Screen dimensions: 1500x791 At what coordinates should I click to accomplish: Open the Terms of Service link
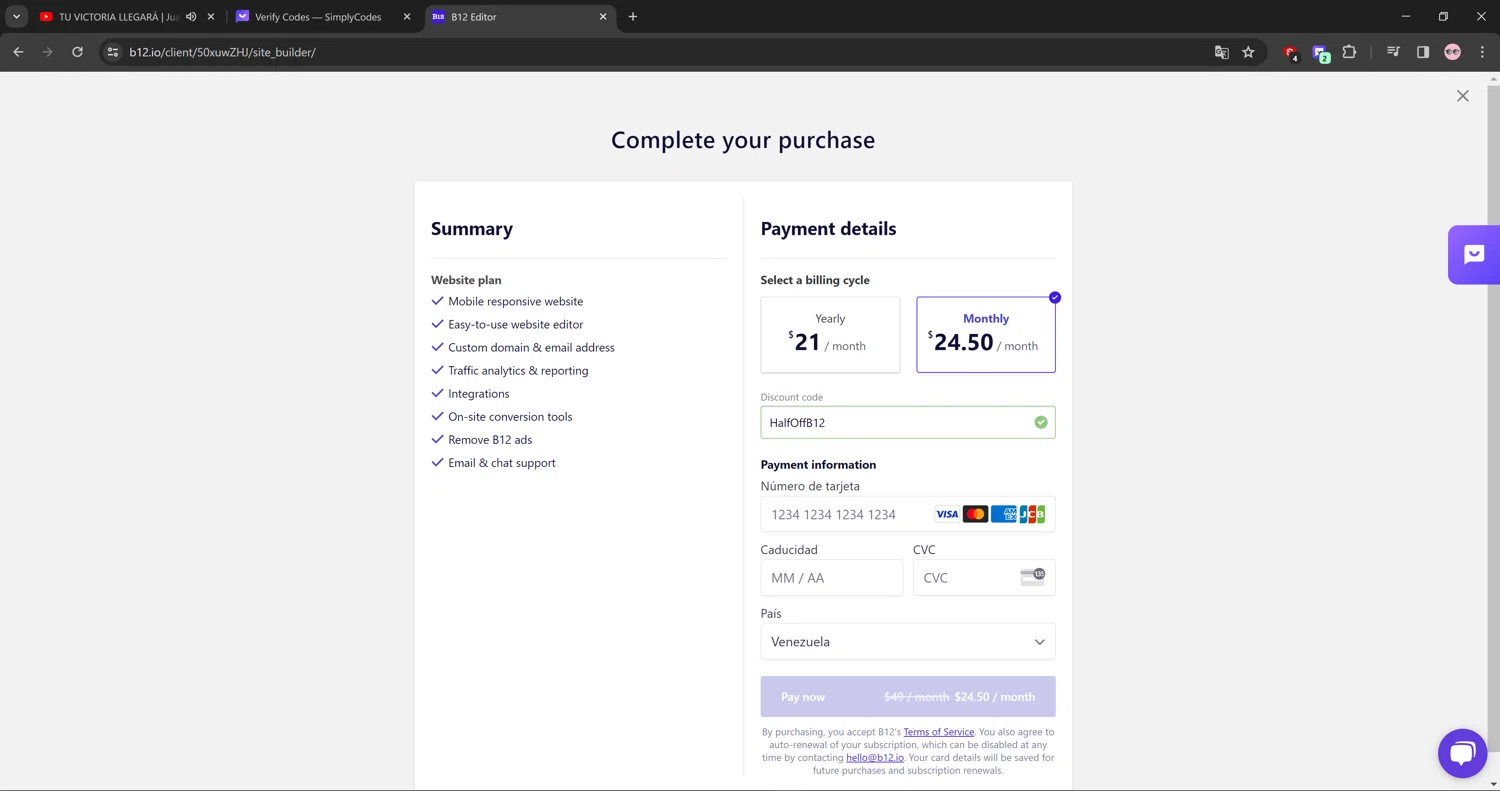point(939,732)
